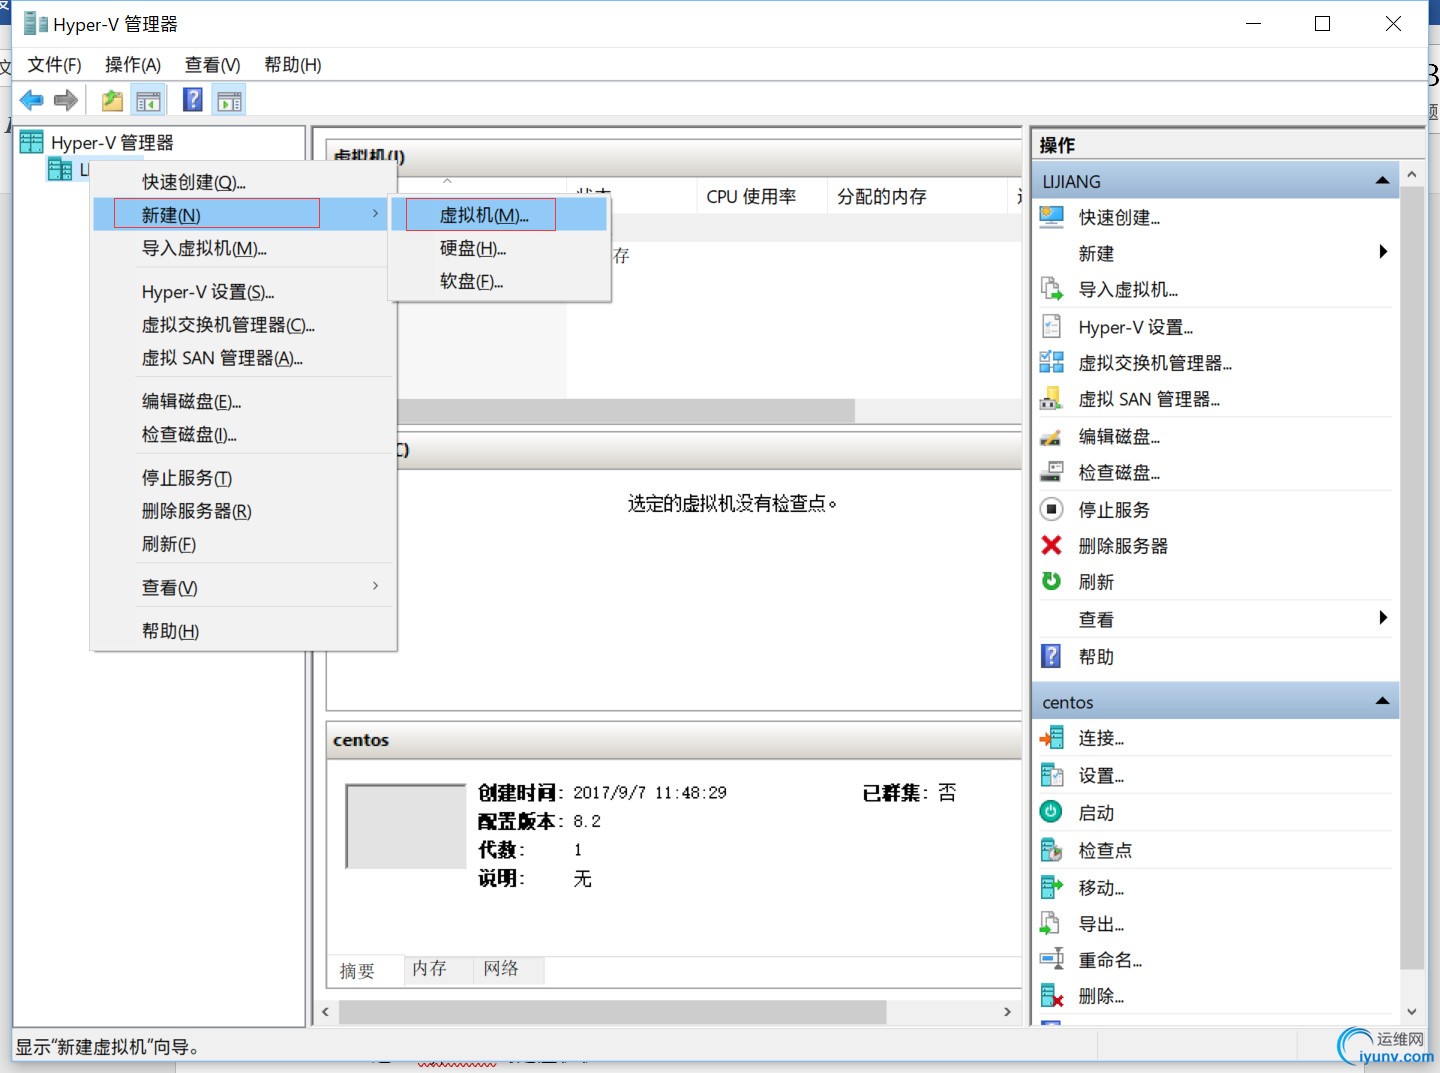This screenshot has width=1440, height=1073.
Task: Click the 删除 icon under centos
Action: (1052, 996)
